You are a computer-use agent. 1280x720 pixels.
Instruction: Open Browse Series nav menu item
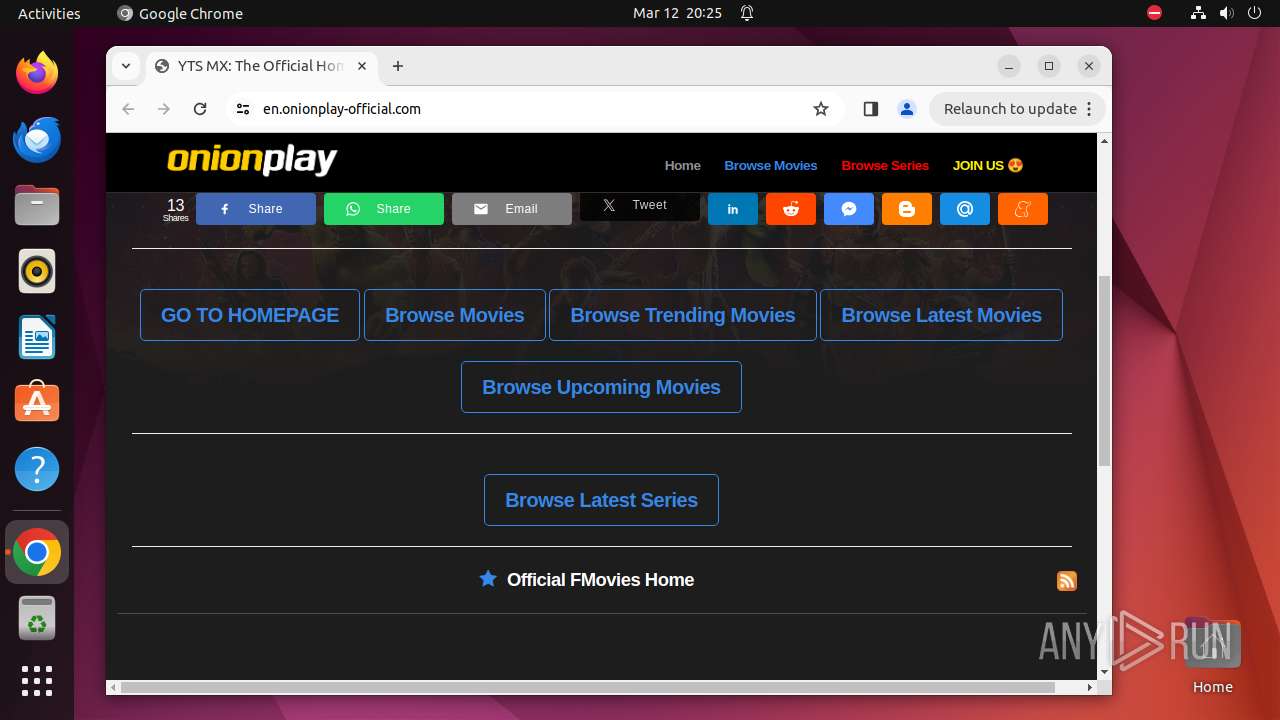pos(885,166)
